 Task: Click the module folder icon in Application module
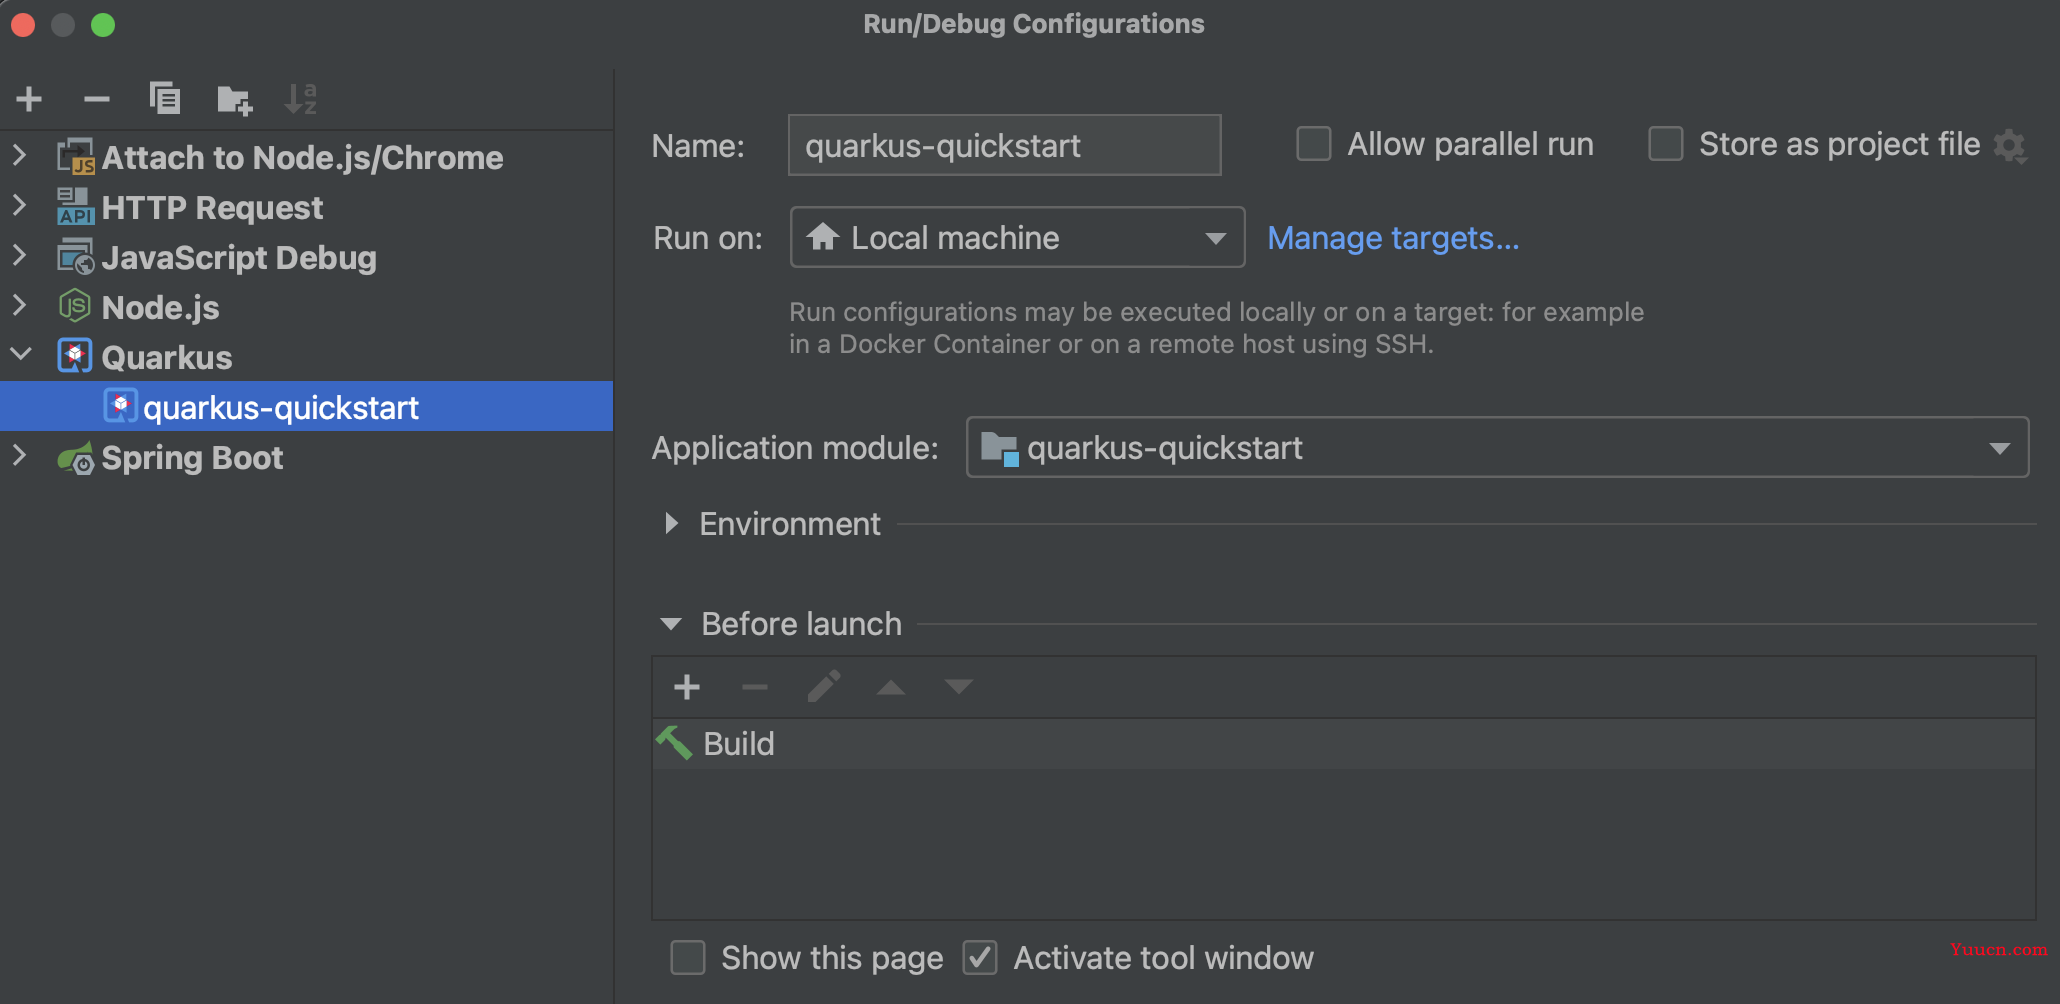click(x=999, y=449)
